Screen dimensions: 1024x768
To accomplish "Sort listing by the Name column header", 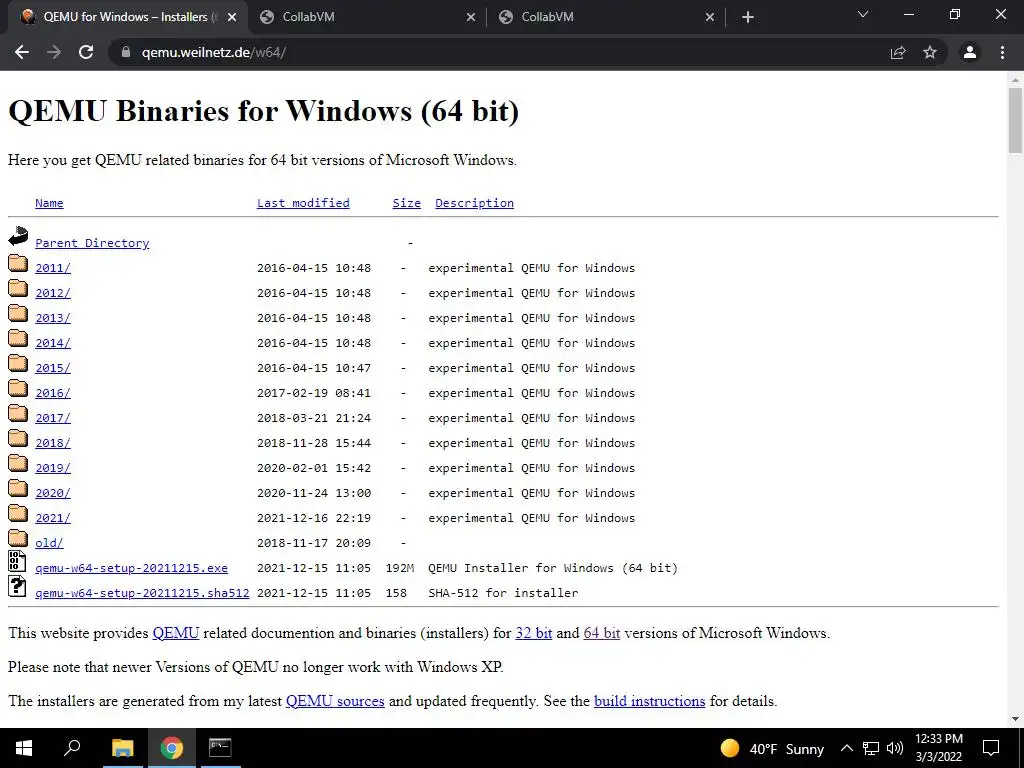I will tap(49, 203).
